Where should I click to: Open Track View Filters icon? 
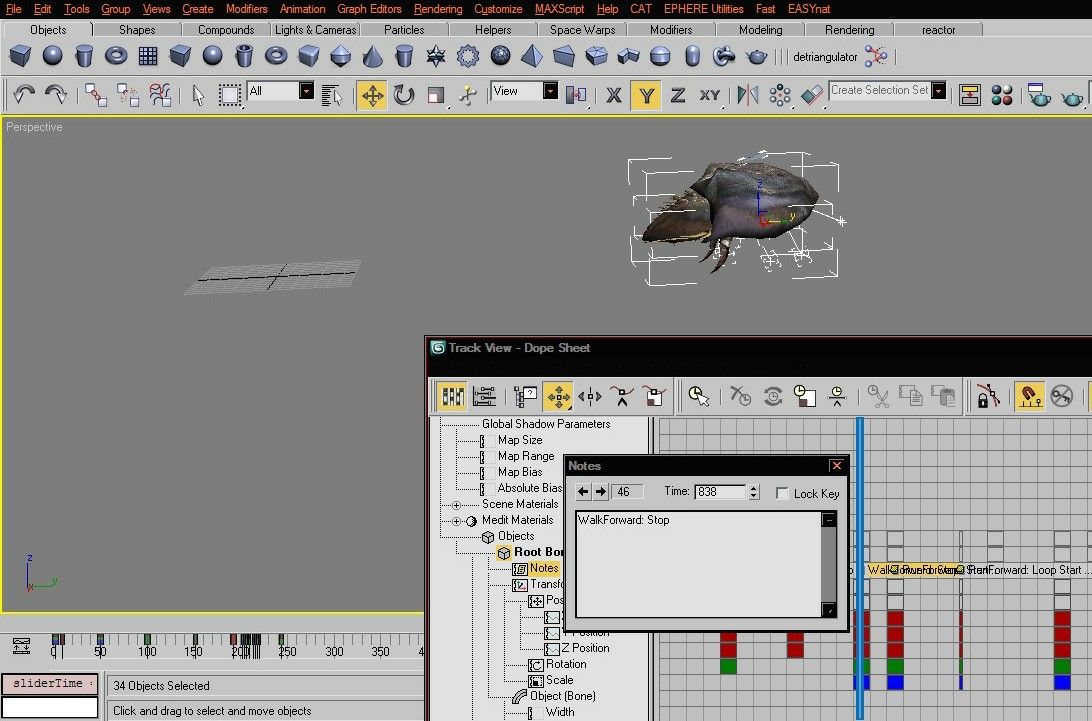coord(526,396)
